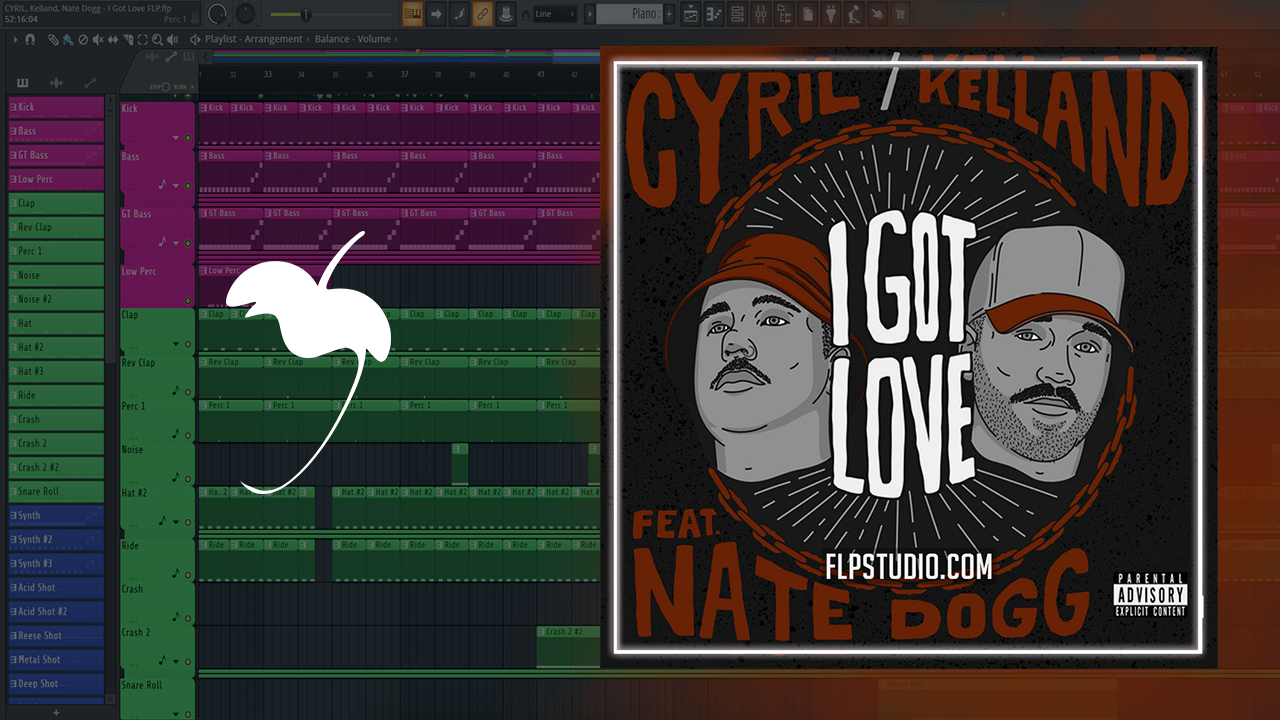The image size is (1280, 720).
Task: Mute the Kick track
Action: click(188, 138)
